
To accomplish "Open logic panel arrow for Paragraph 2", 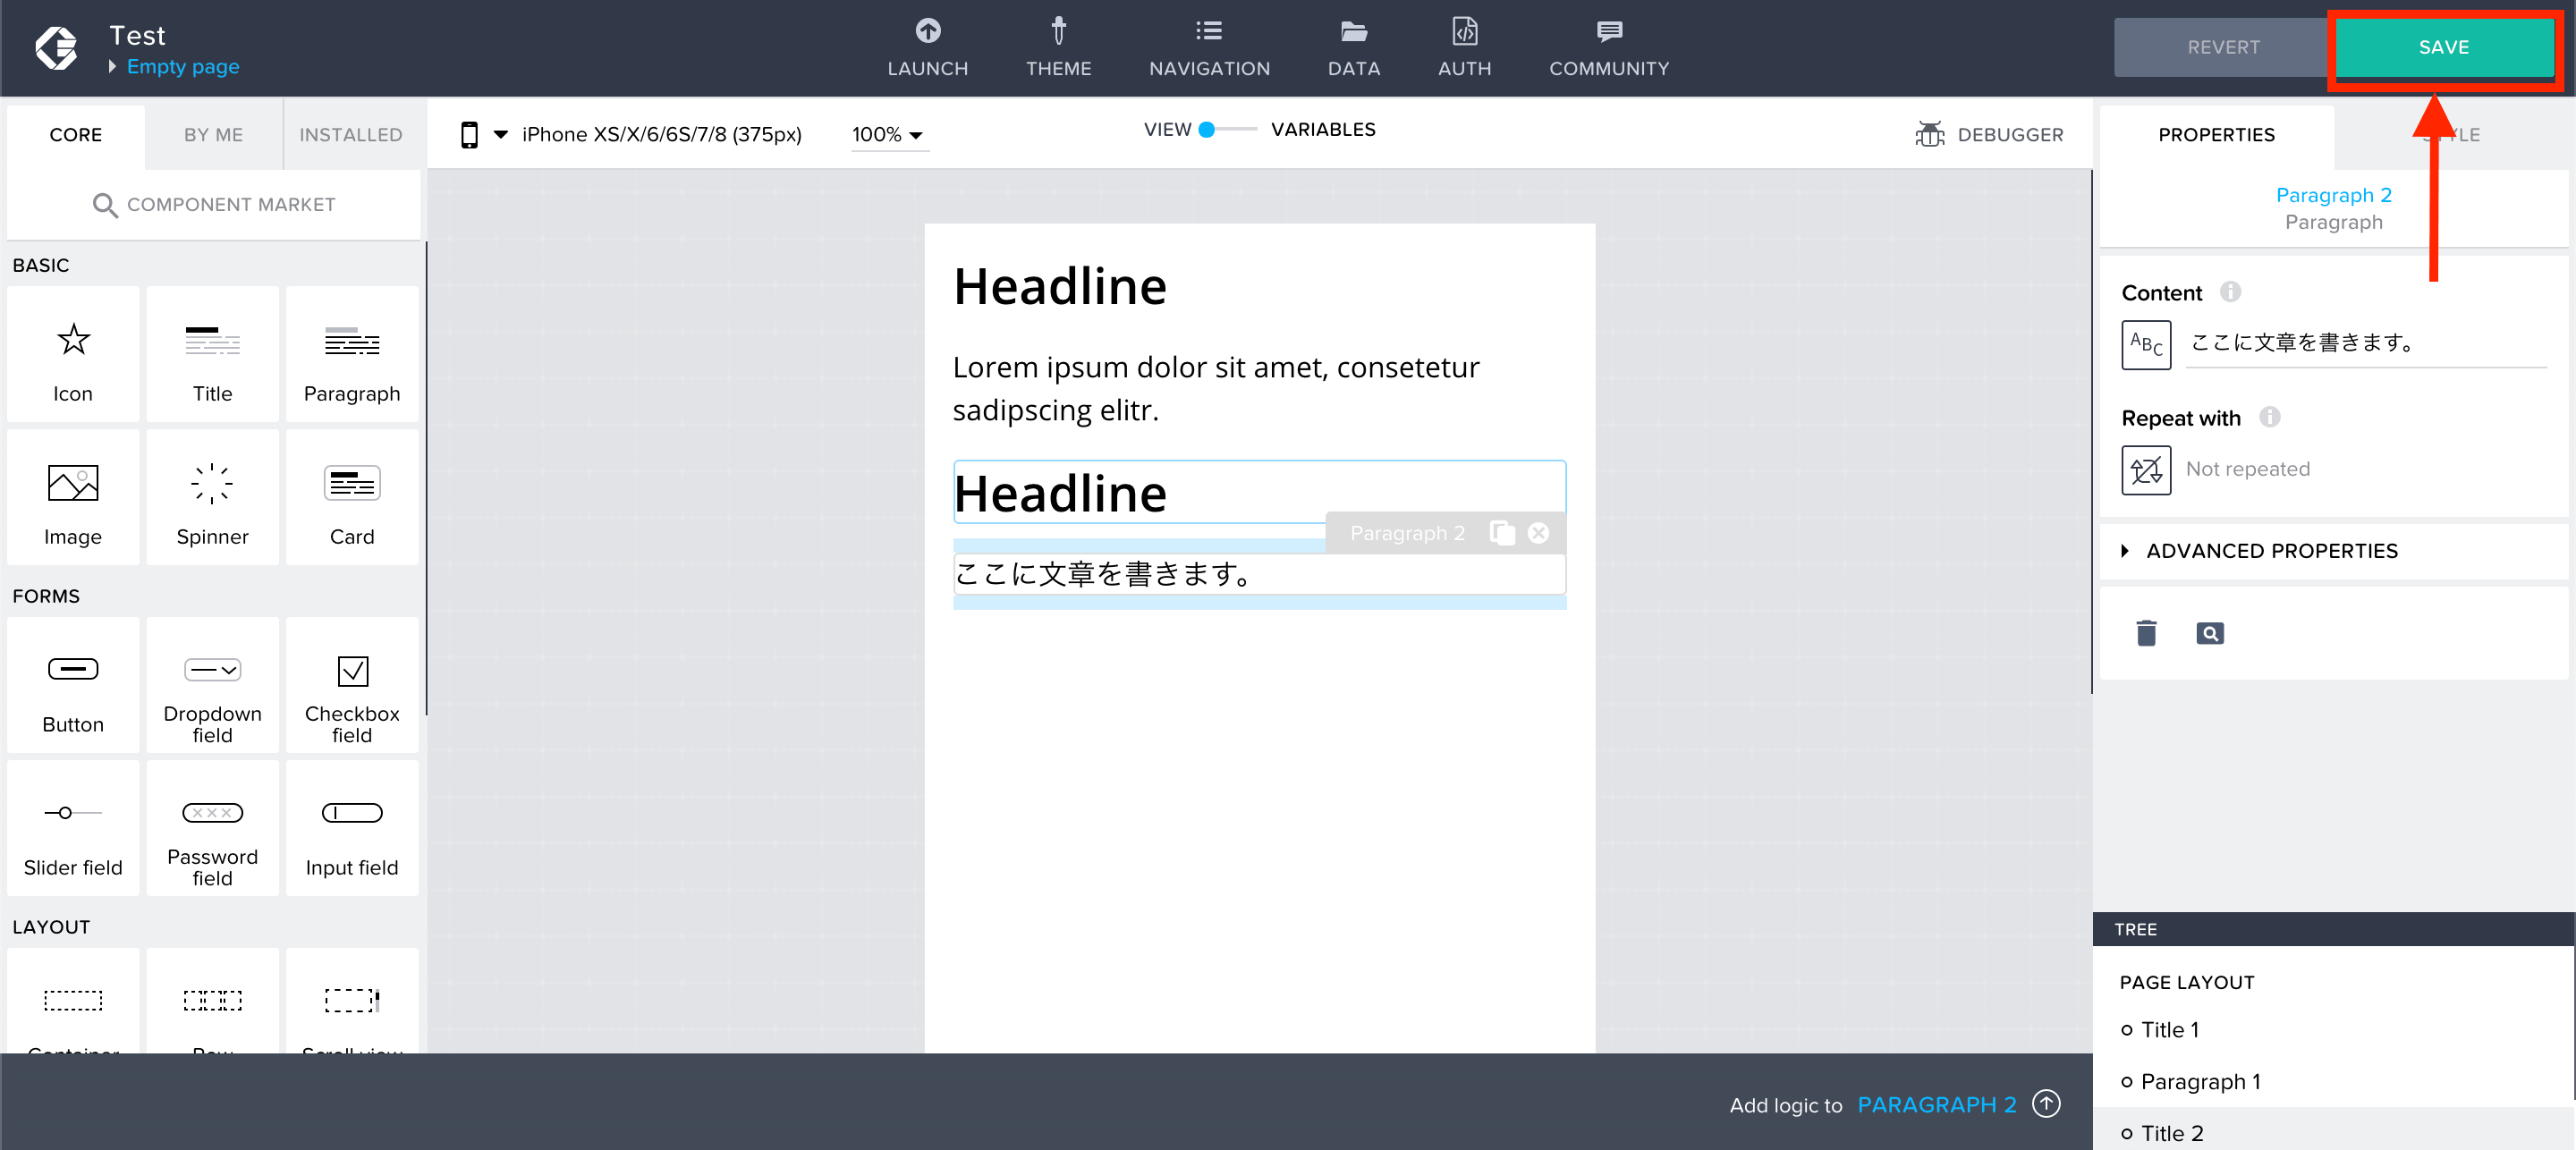I will [x=2047, y=1104].
